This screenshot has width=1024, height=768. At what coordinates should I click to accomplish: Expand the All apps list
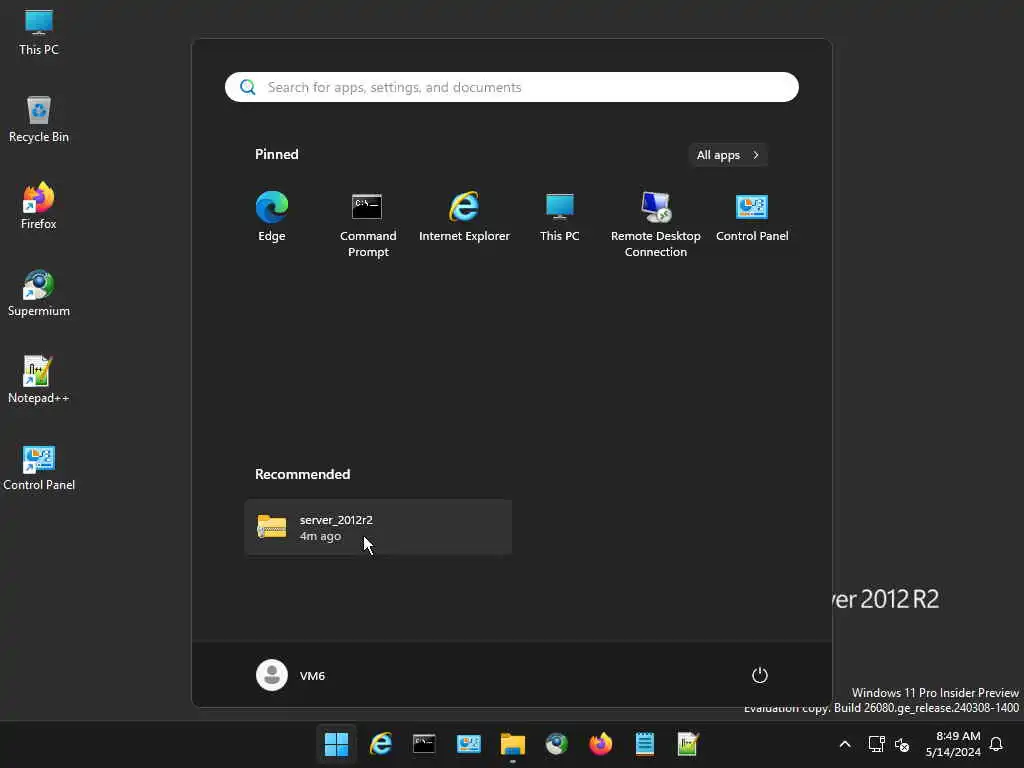tap(728, 155)
